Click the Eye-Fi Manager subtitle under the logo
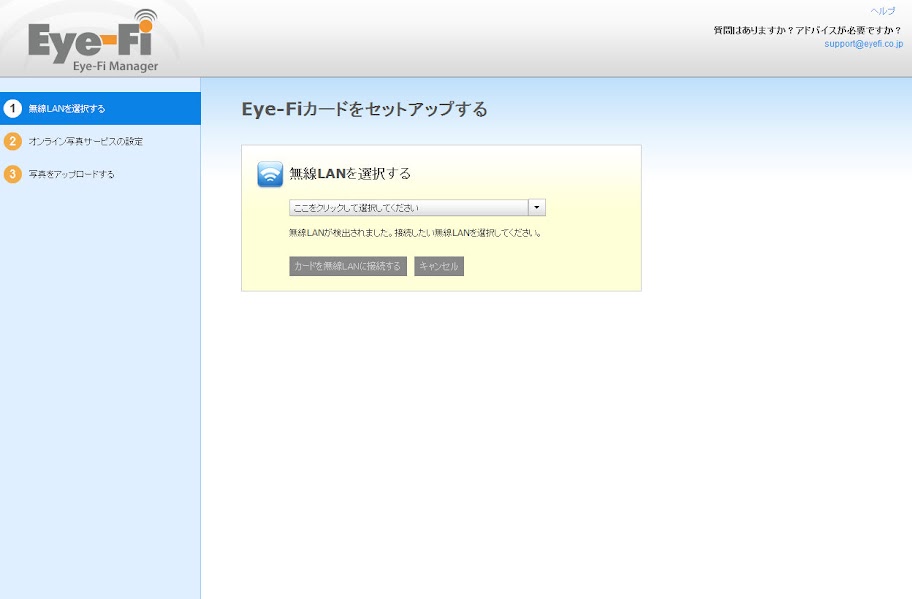The height and width of the screenshot is (599, 912). [x=115, y=66]
